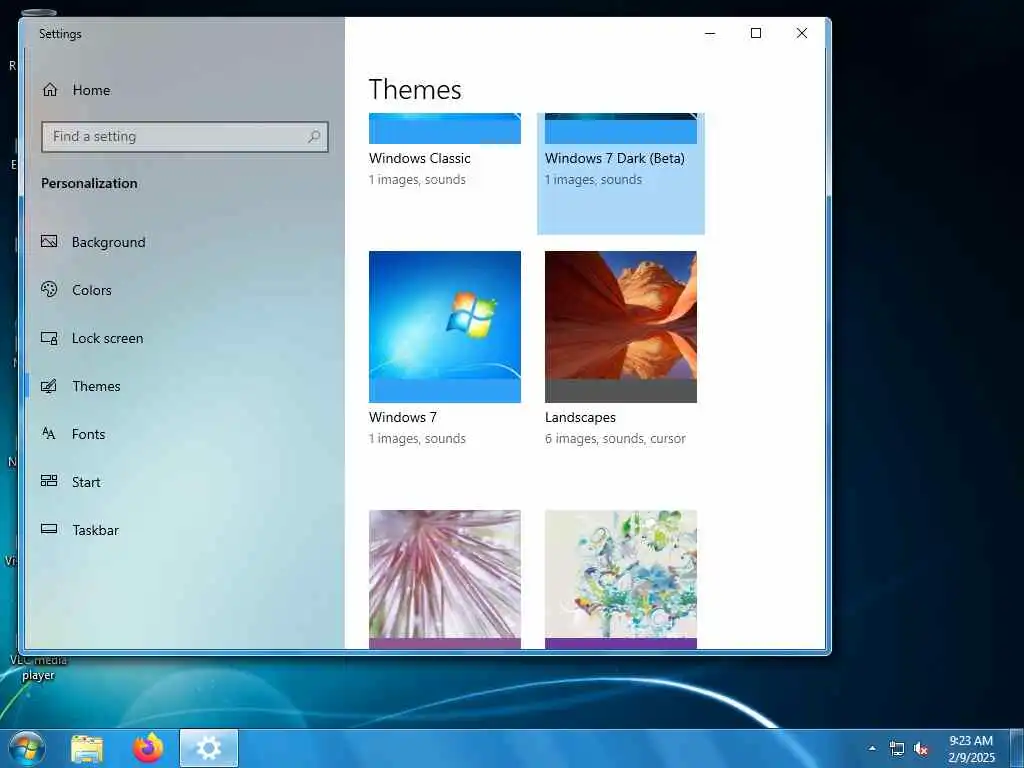Choose the pink flower theme thumbnail
The height and width of the screenshot is (768, 1024).
445,579
